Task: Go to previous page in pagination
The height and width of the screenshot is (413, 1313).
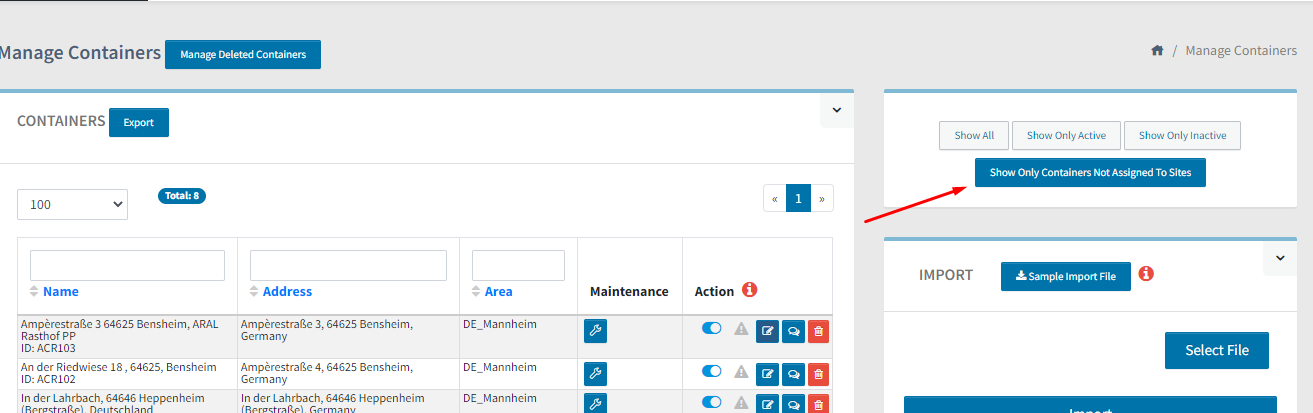Action: tap(775, 198)
